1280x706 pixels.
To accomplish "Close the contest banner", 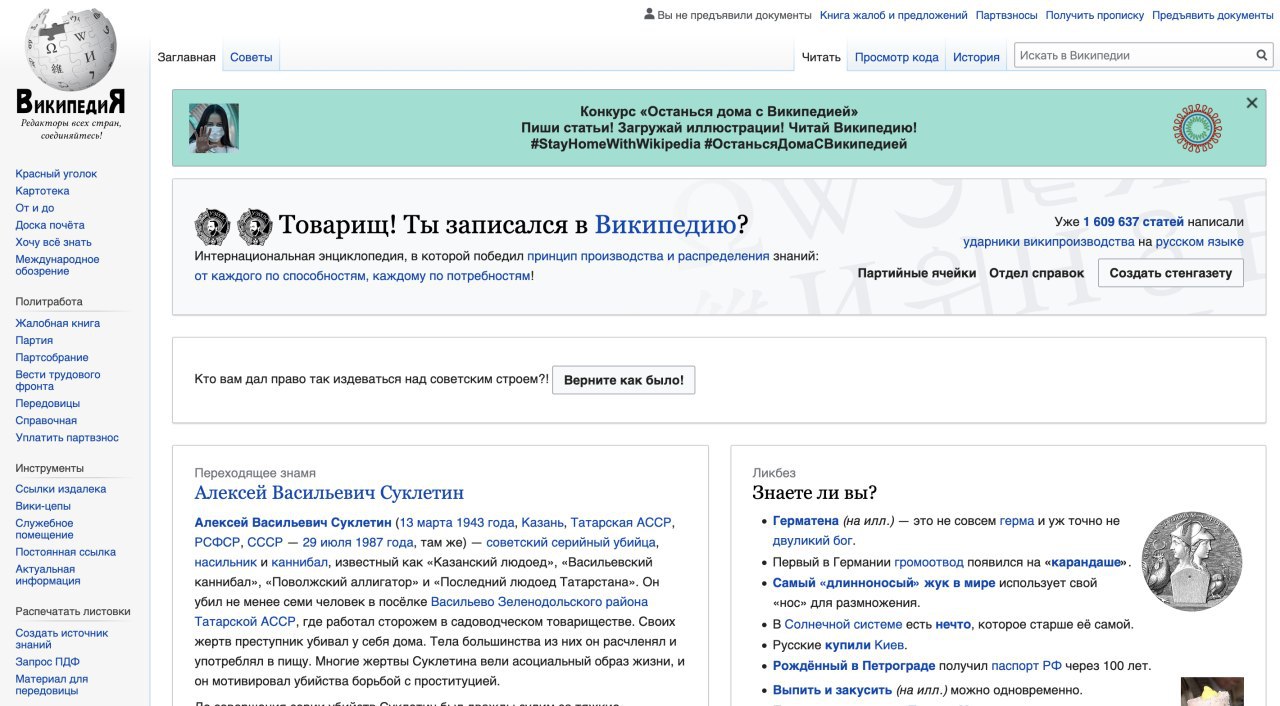I will tap(1252, 103).
